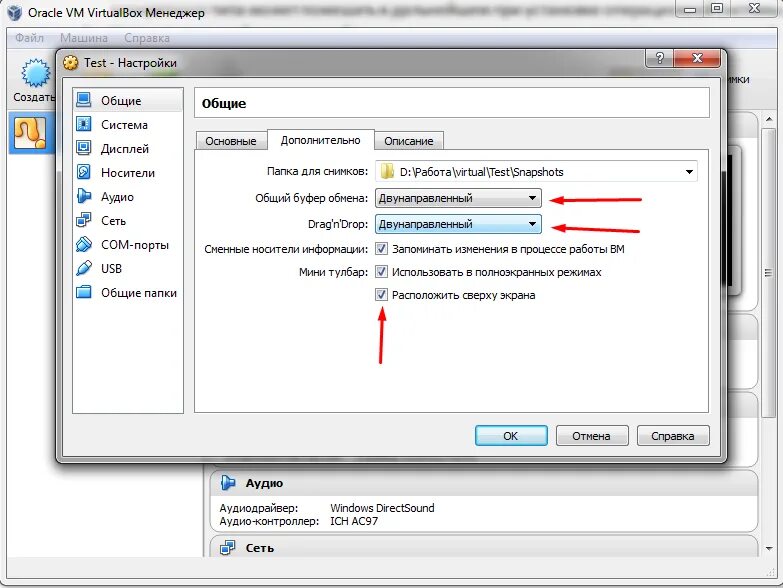Viewport: 783px width, 588px height.
Task: Click Windows DirectSound audio driver value
Action: [x=382, y=508]
